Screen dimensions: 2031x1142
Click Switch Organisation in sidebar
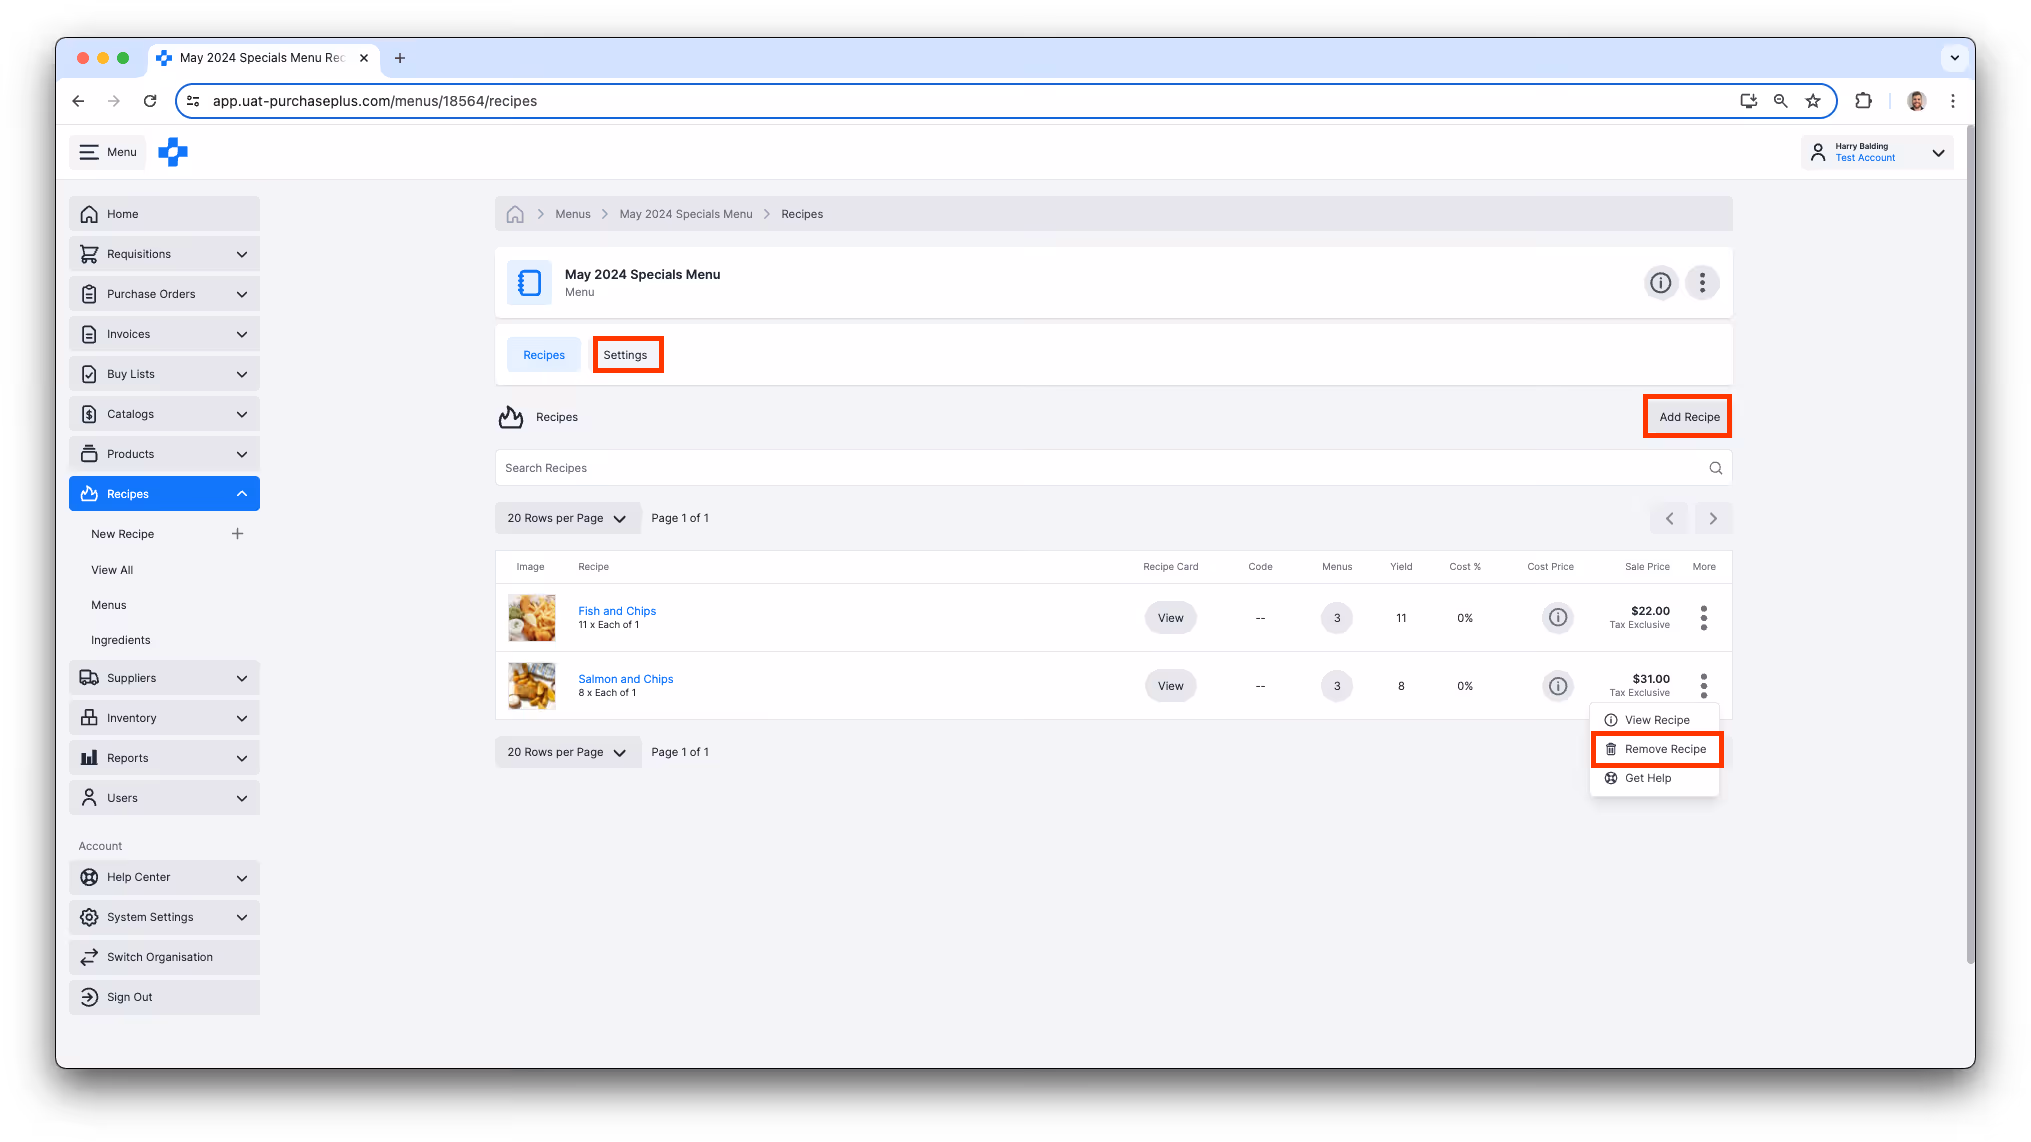[164, 957]
